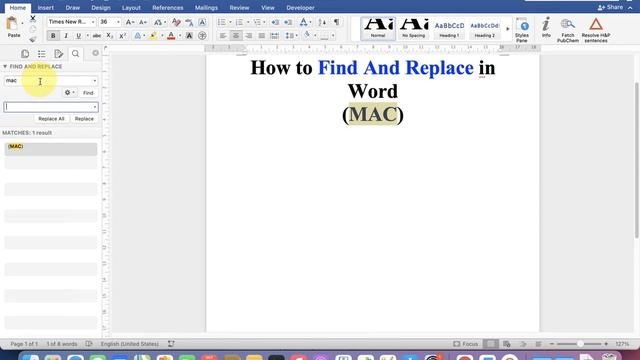
Task: Show document map list icon in sidebar
Action: pyautogui.click(x=42, y=54)
